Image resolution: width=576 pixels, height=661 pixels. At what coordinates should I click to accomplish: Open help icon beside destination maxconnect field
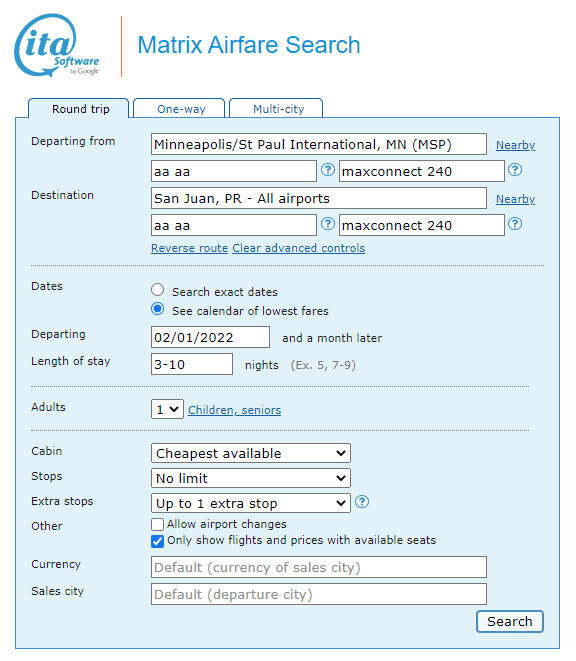tap(515, 224)
